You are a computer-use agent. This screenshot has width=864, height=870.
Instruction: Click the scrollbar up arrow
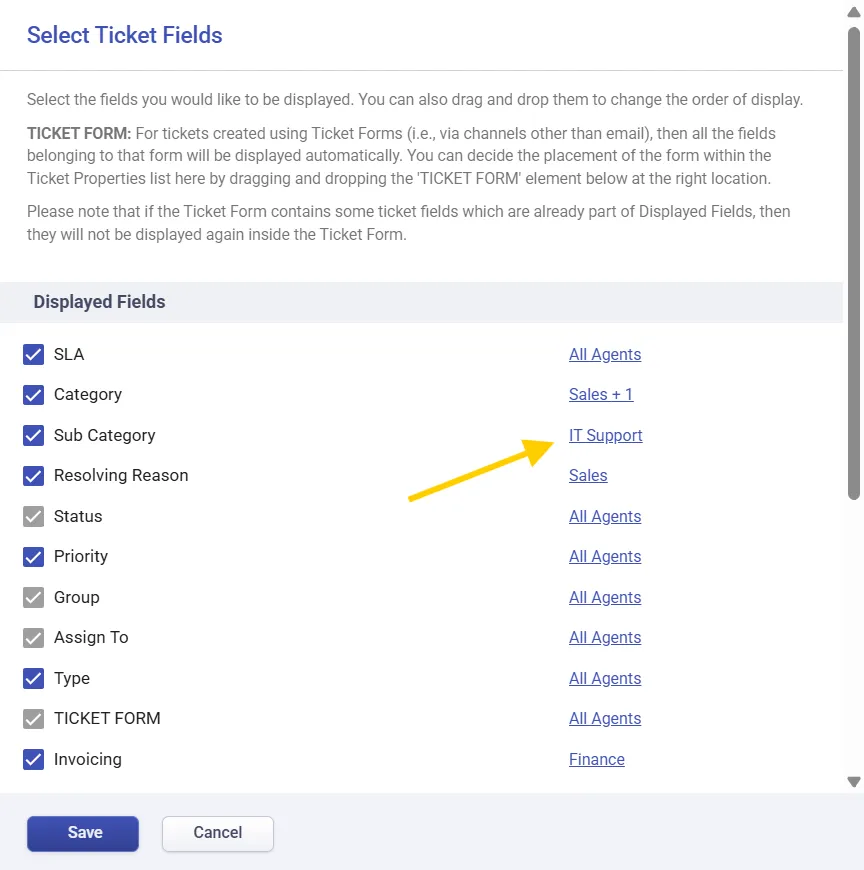pos(854,14)
